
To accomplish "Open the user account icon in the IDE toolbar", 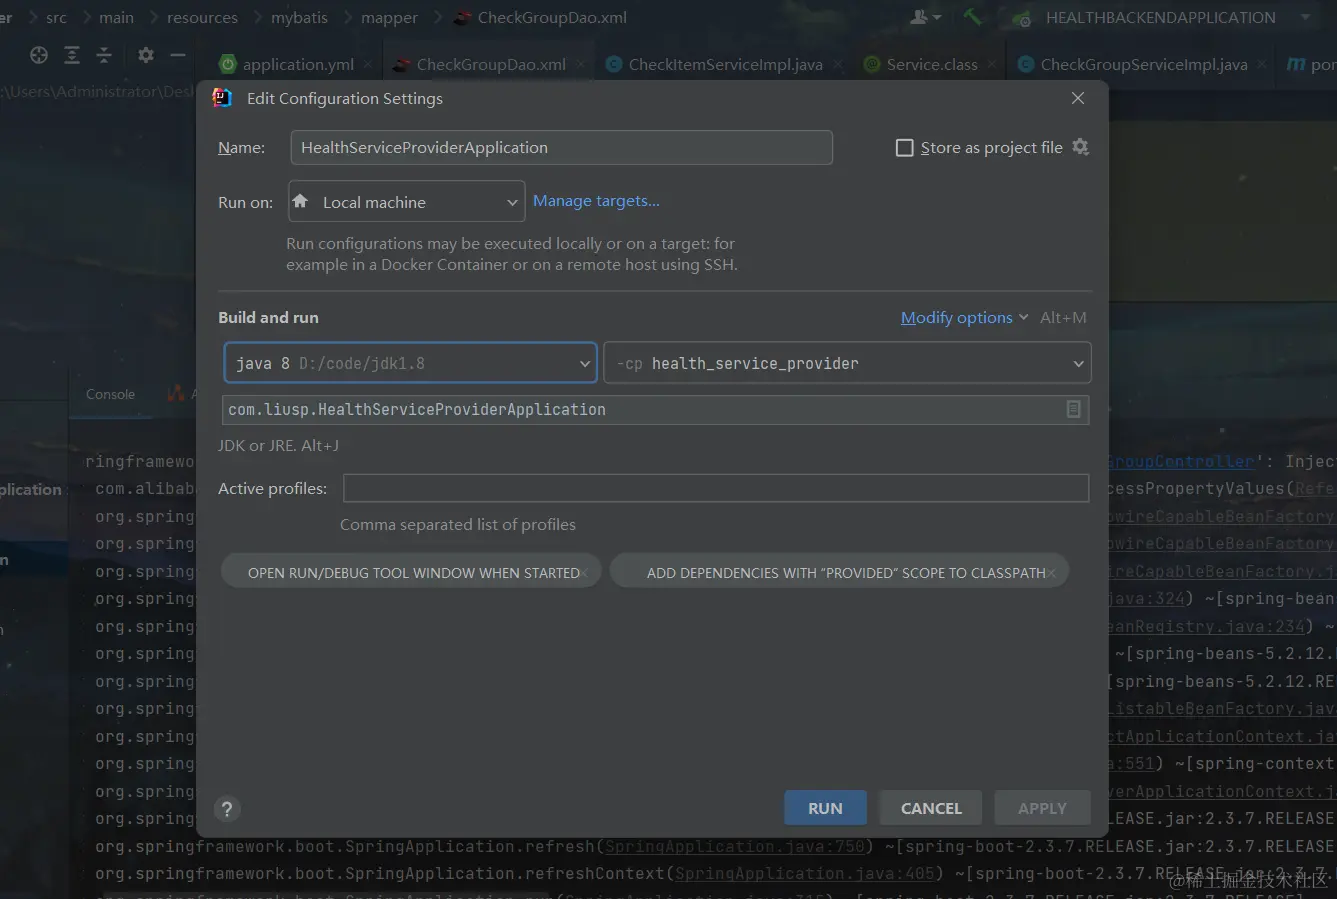I will tap(925, 17).
